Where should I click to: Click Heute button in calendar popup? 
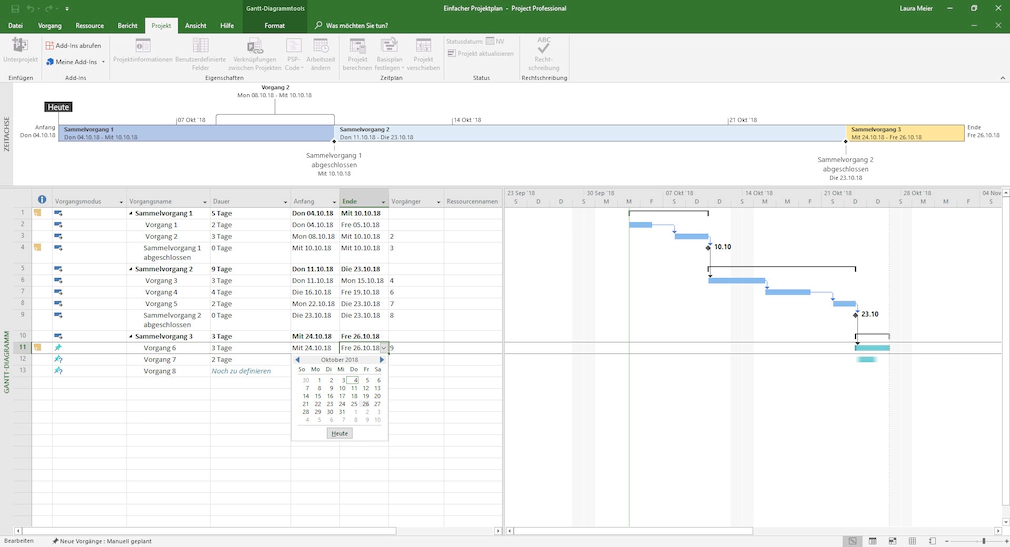tap(339, 434)
